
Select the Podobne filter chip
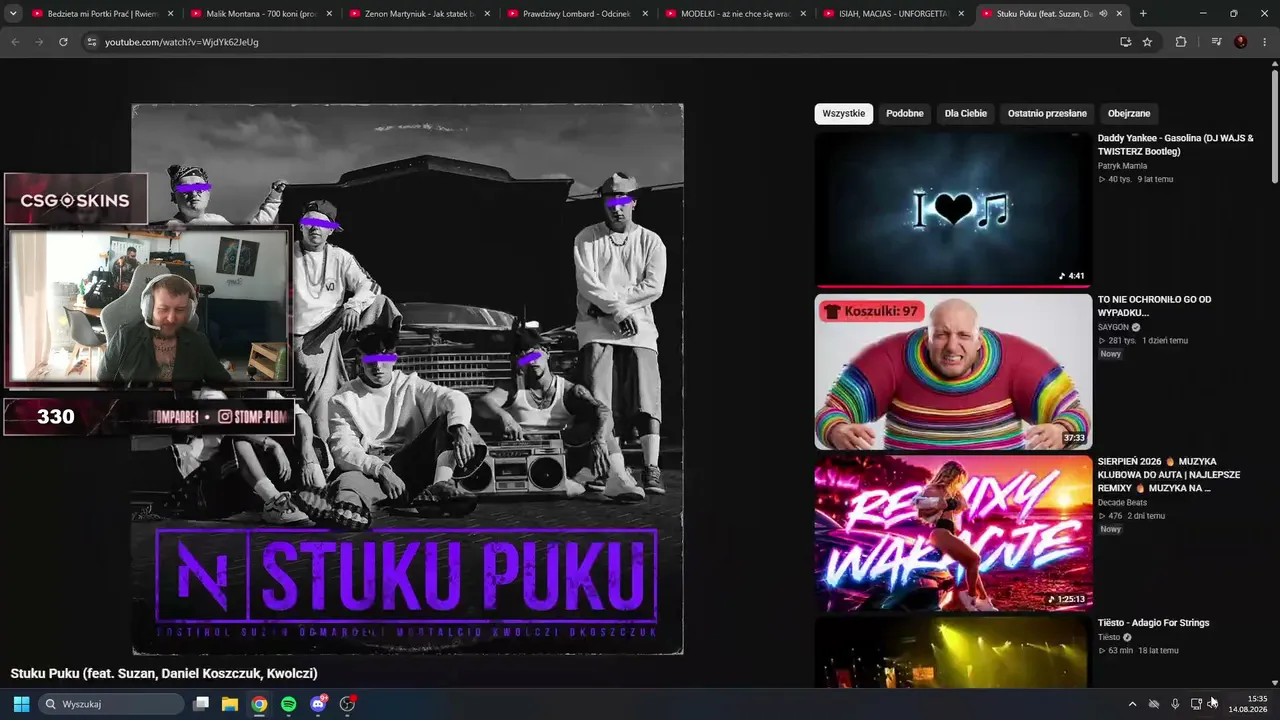click(x=905, y=114)
